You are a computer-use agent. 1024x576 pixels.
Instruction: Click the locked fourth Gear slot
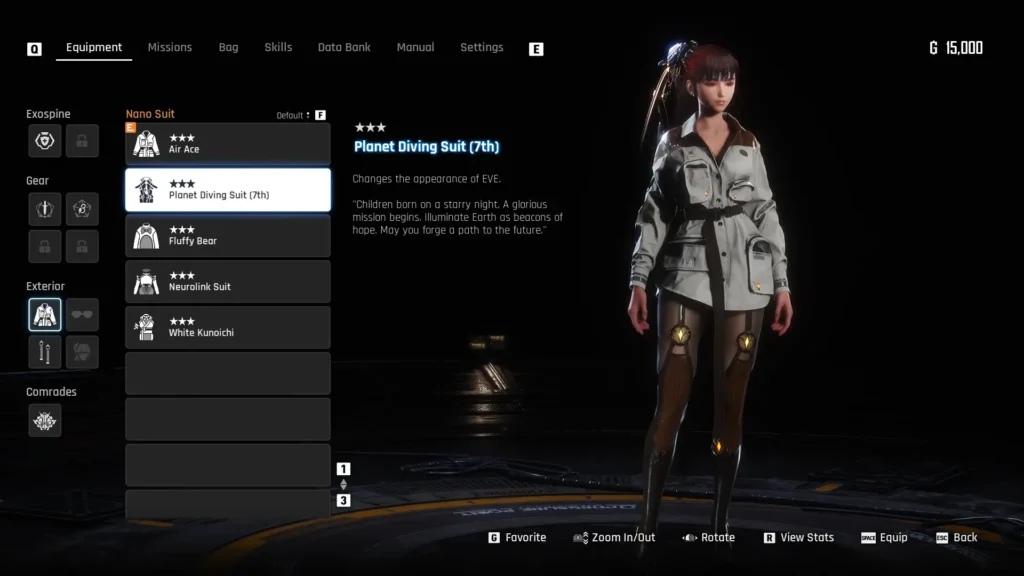point(82,246)
